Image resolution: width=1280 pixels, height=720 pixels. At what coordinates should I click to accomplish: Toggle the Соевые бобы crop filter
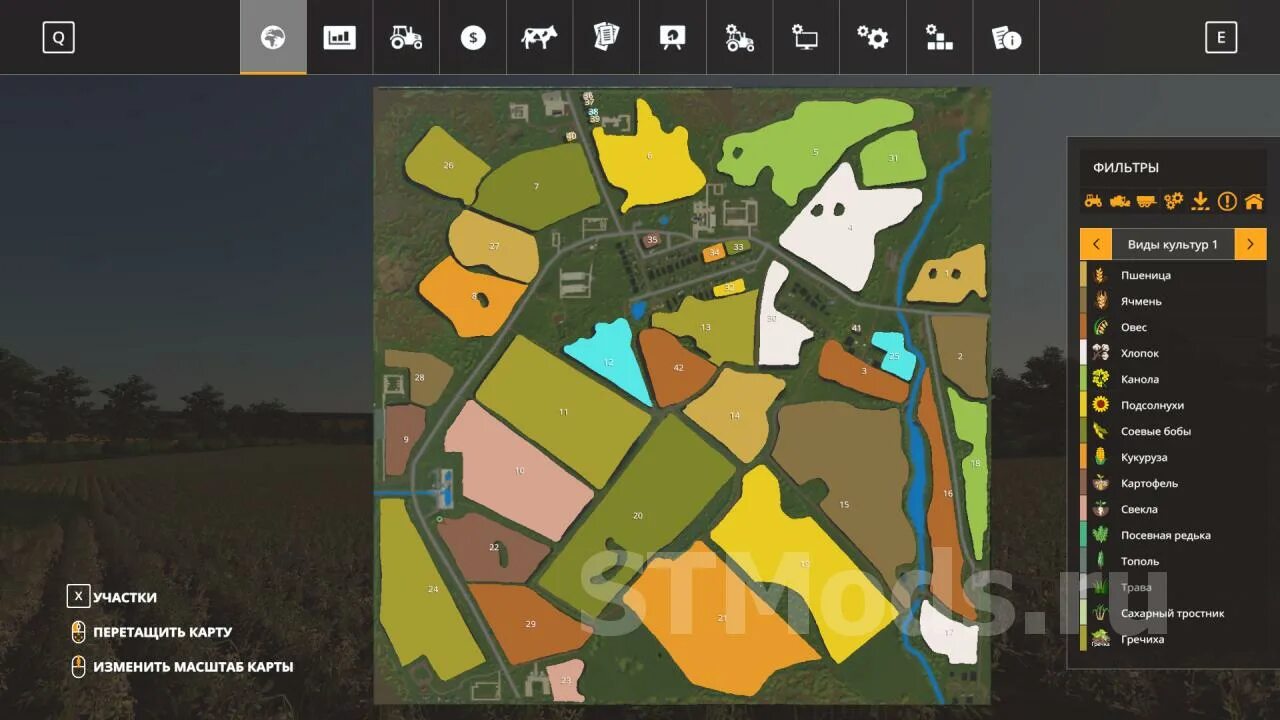click(1173, 431)
